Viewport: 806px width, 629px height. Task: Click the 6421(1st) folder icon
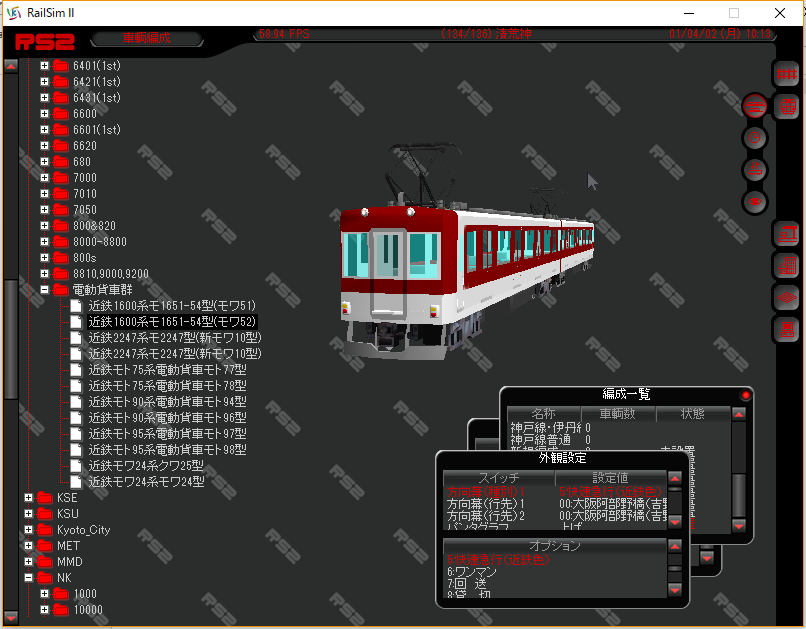coord(61,82)
